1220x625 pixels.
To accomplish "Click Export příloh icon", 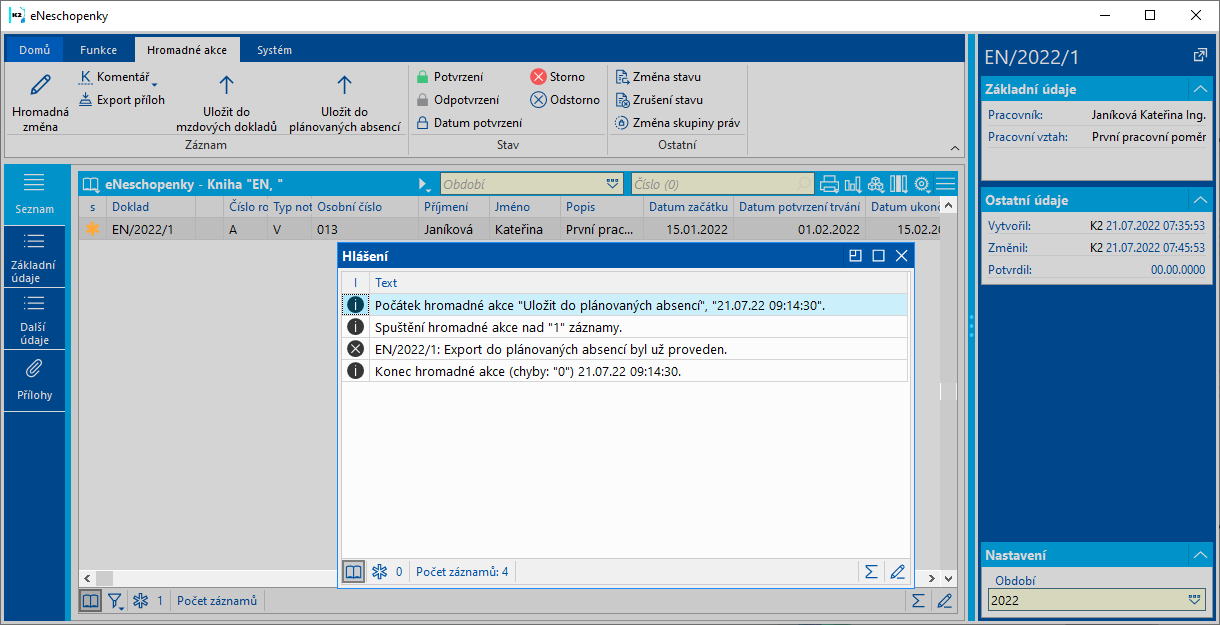I will click(x=85, y=99).
